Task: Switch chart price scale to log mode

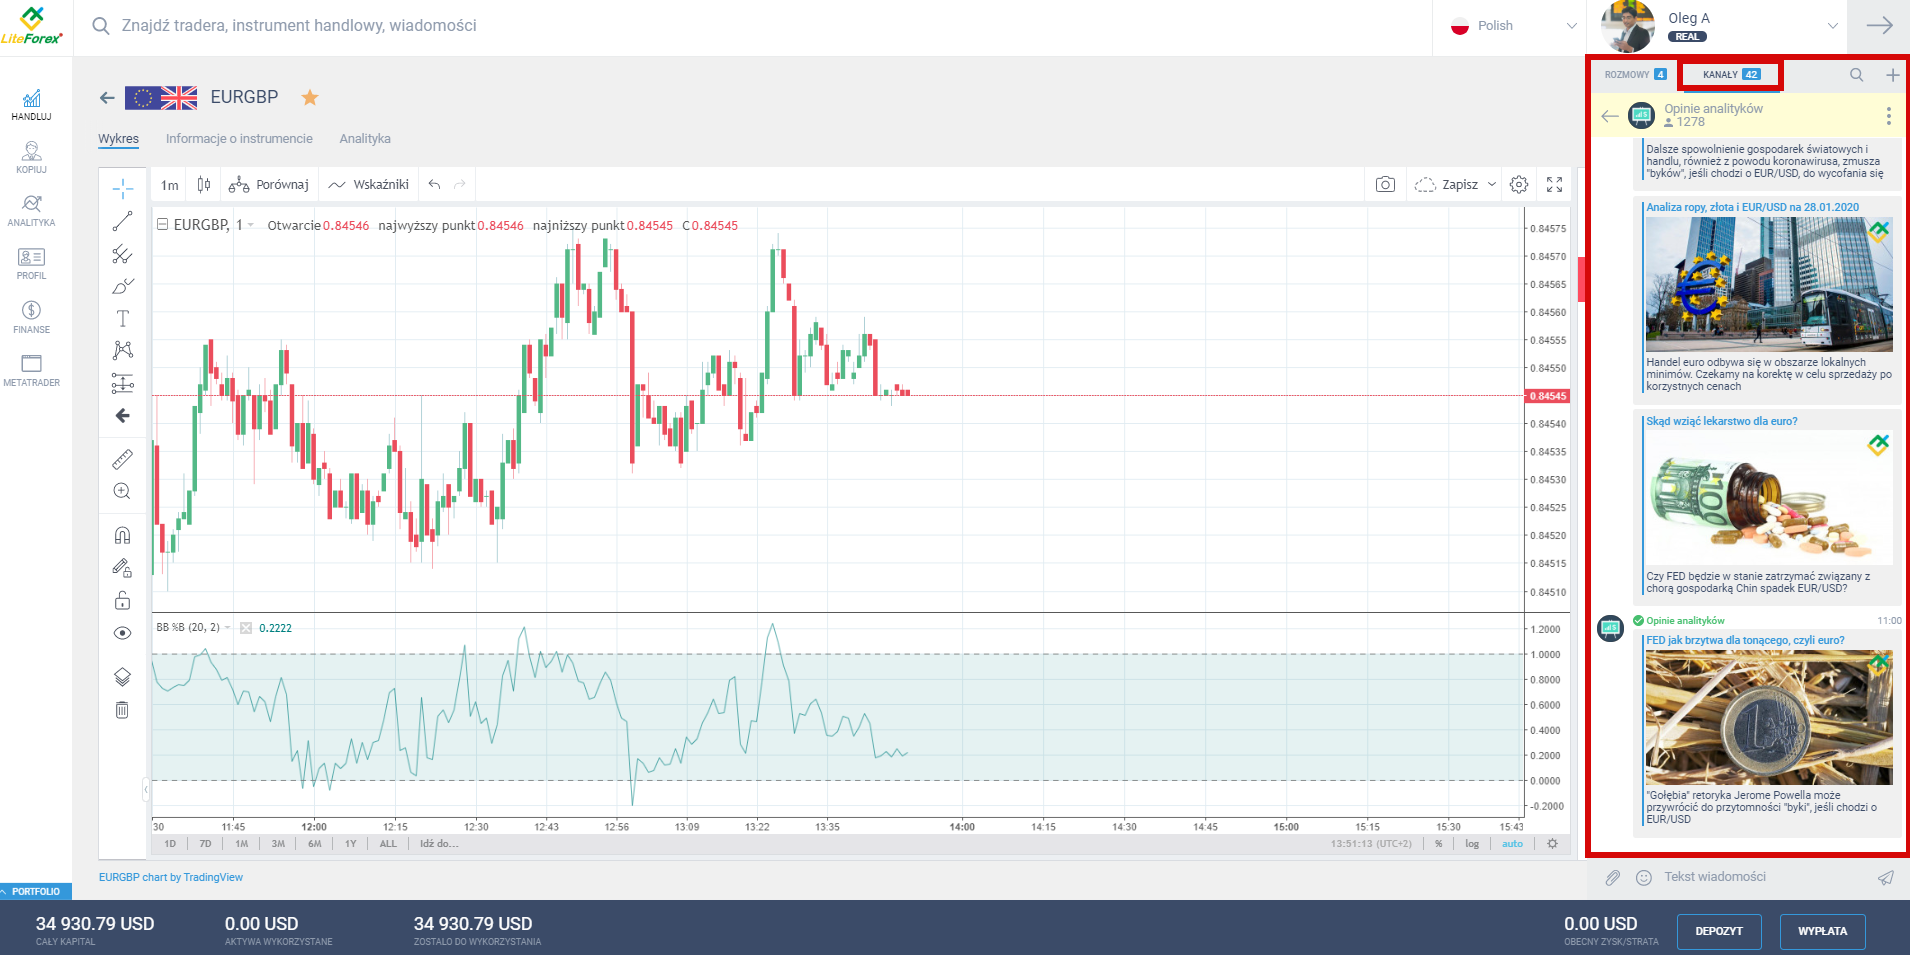Action: pyautogui.click(x=1471, y=843)
